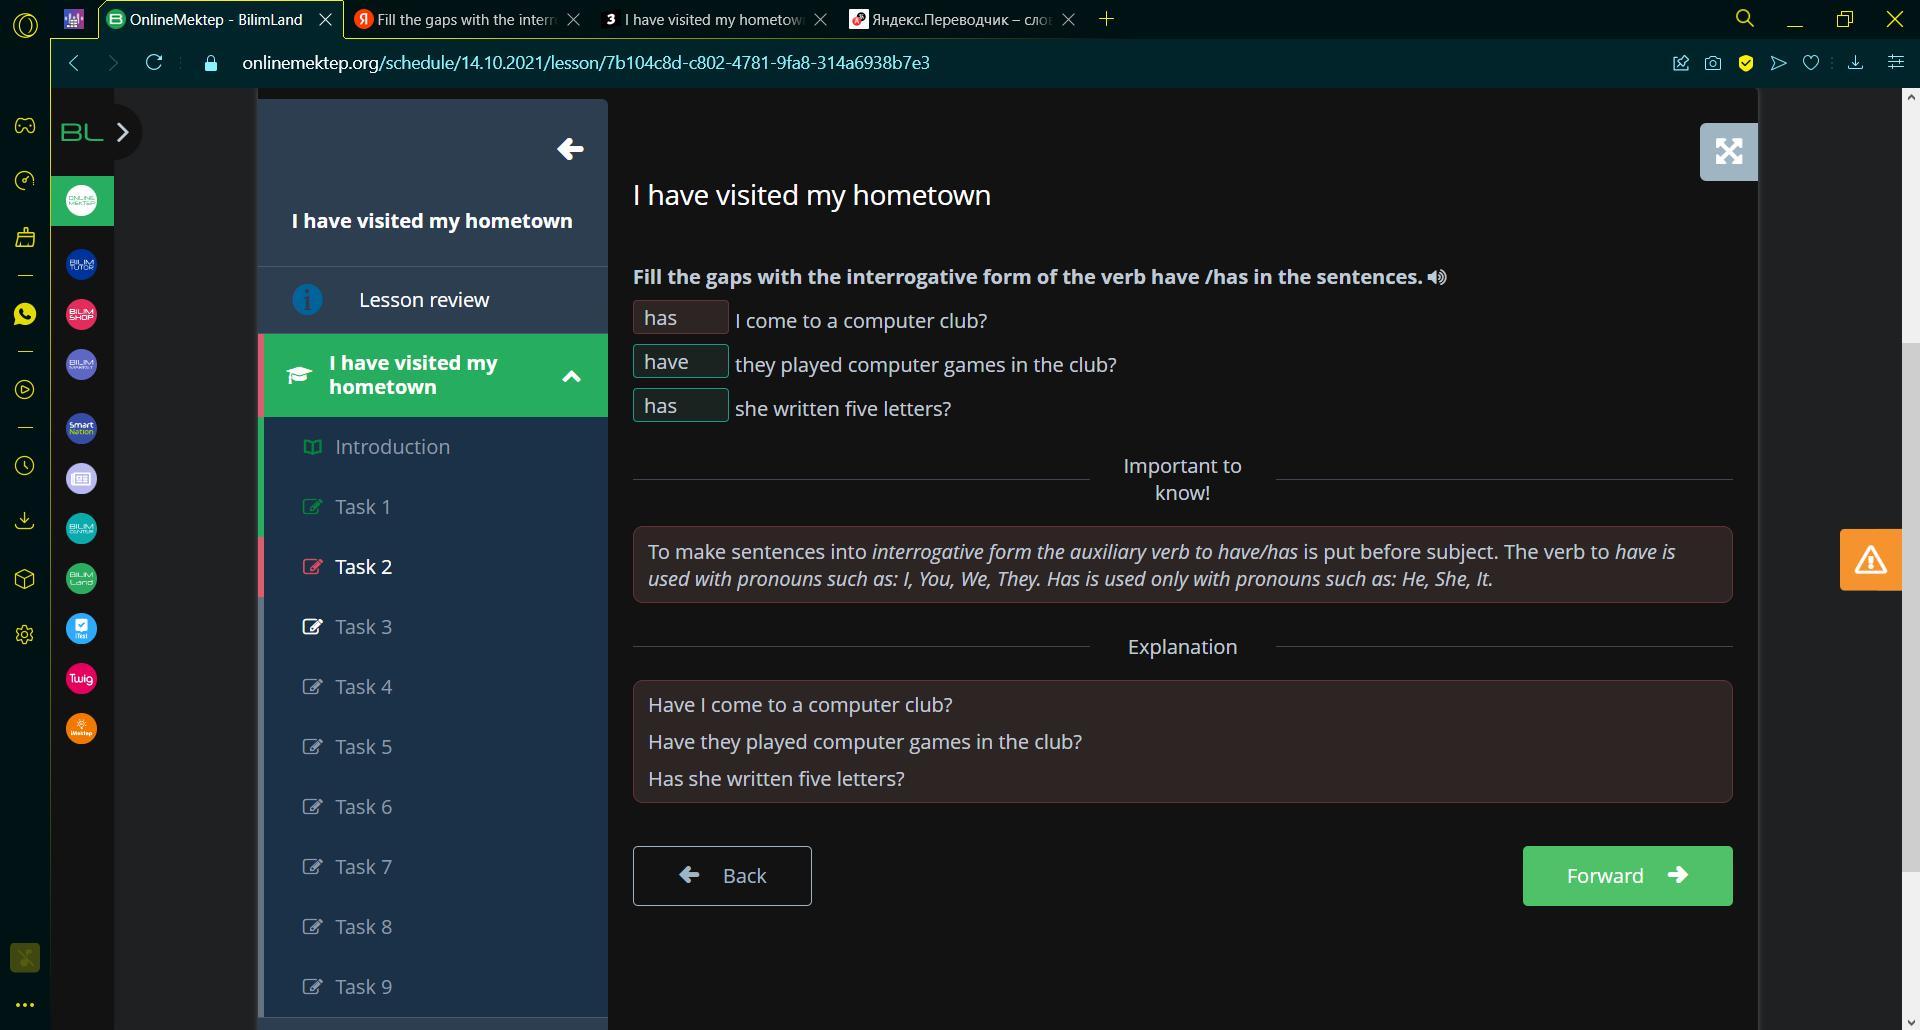Collapse the 'I have visited my hometown' section
Image resolution: width=1920 pixels, height=1030 pixels.
click(572, 376)
